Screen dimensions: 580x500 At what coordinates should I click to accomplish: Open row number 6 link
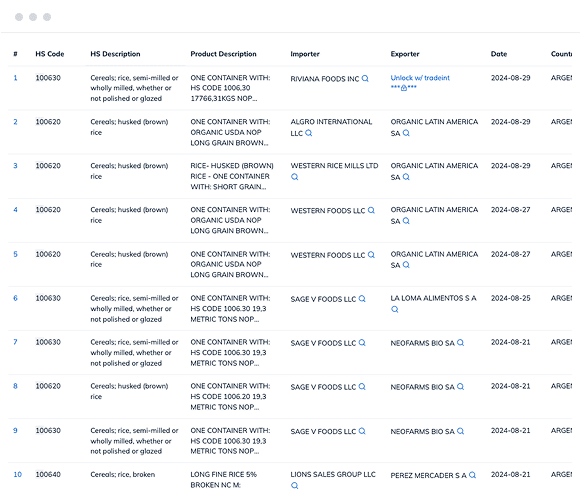coord(16,298)
